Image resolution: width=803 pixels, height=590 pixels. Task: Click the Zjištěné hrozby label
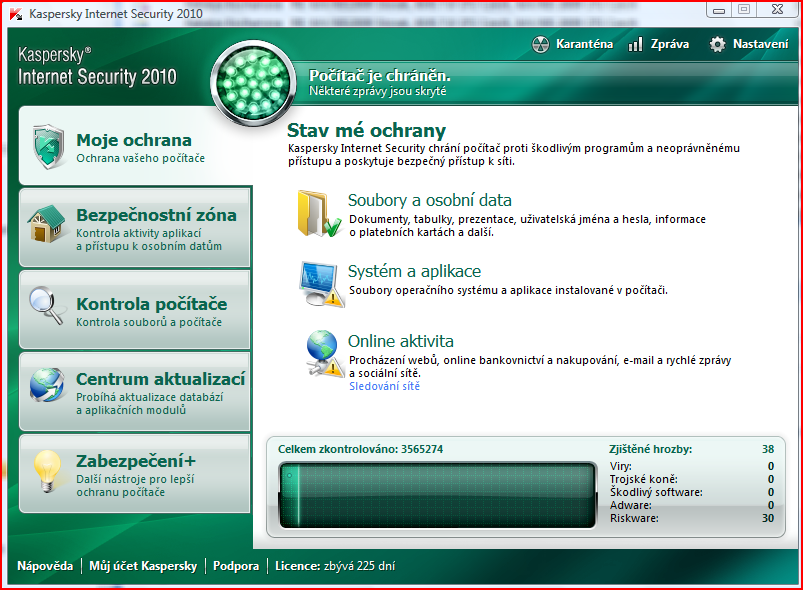650,449
